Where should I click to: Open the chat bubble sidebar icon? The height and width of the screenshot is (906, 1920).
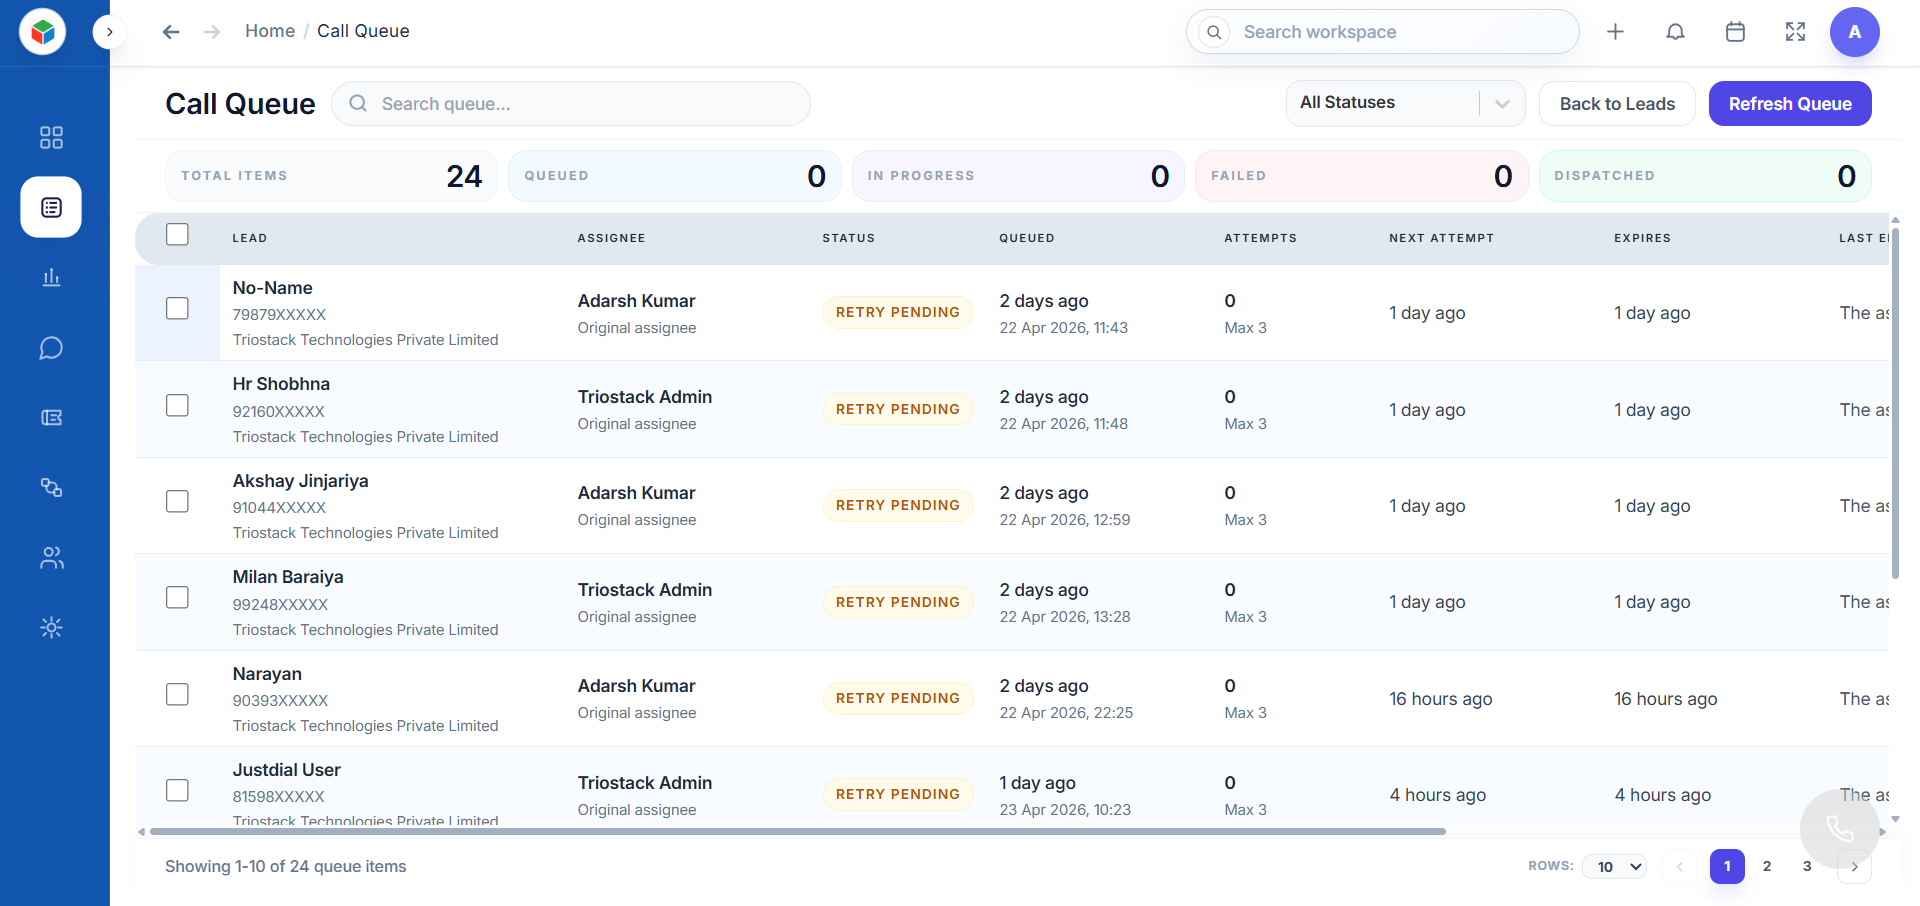[51, 348]
